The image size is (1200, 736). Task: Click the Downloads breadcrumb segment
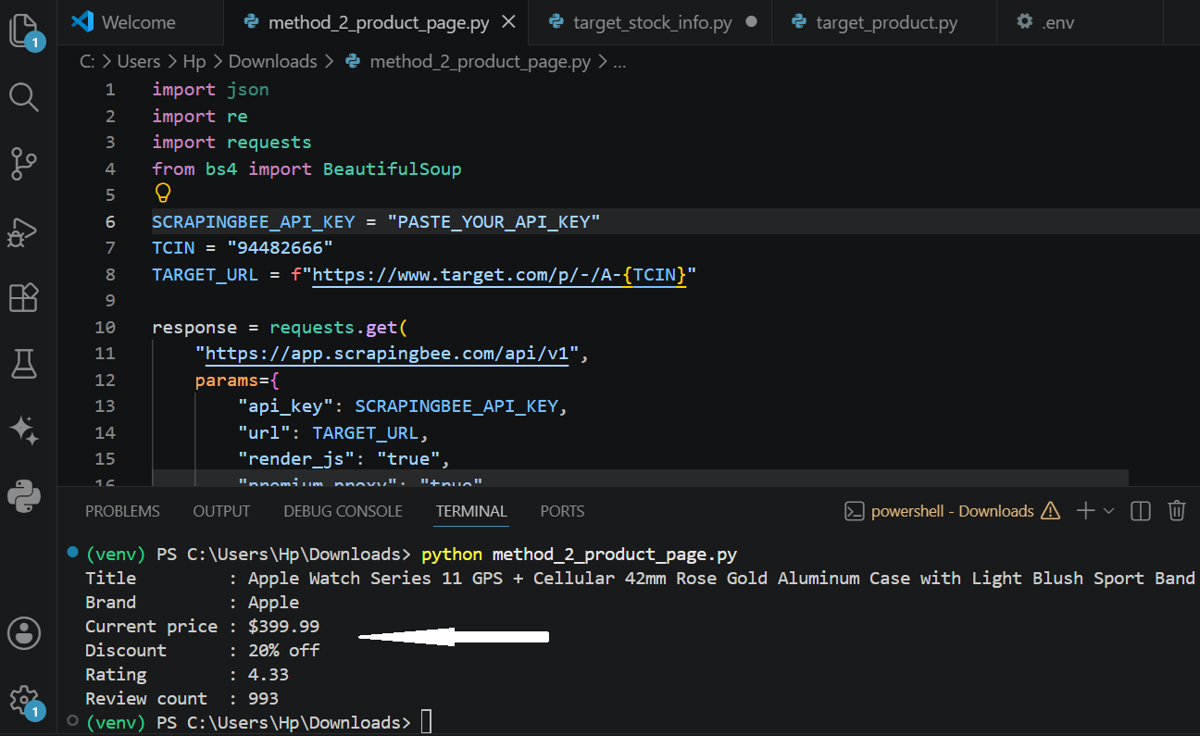tap(272, 62)
